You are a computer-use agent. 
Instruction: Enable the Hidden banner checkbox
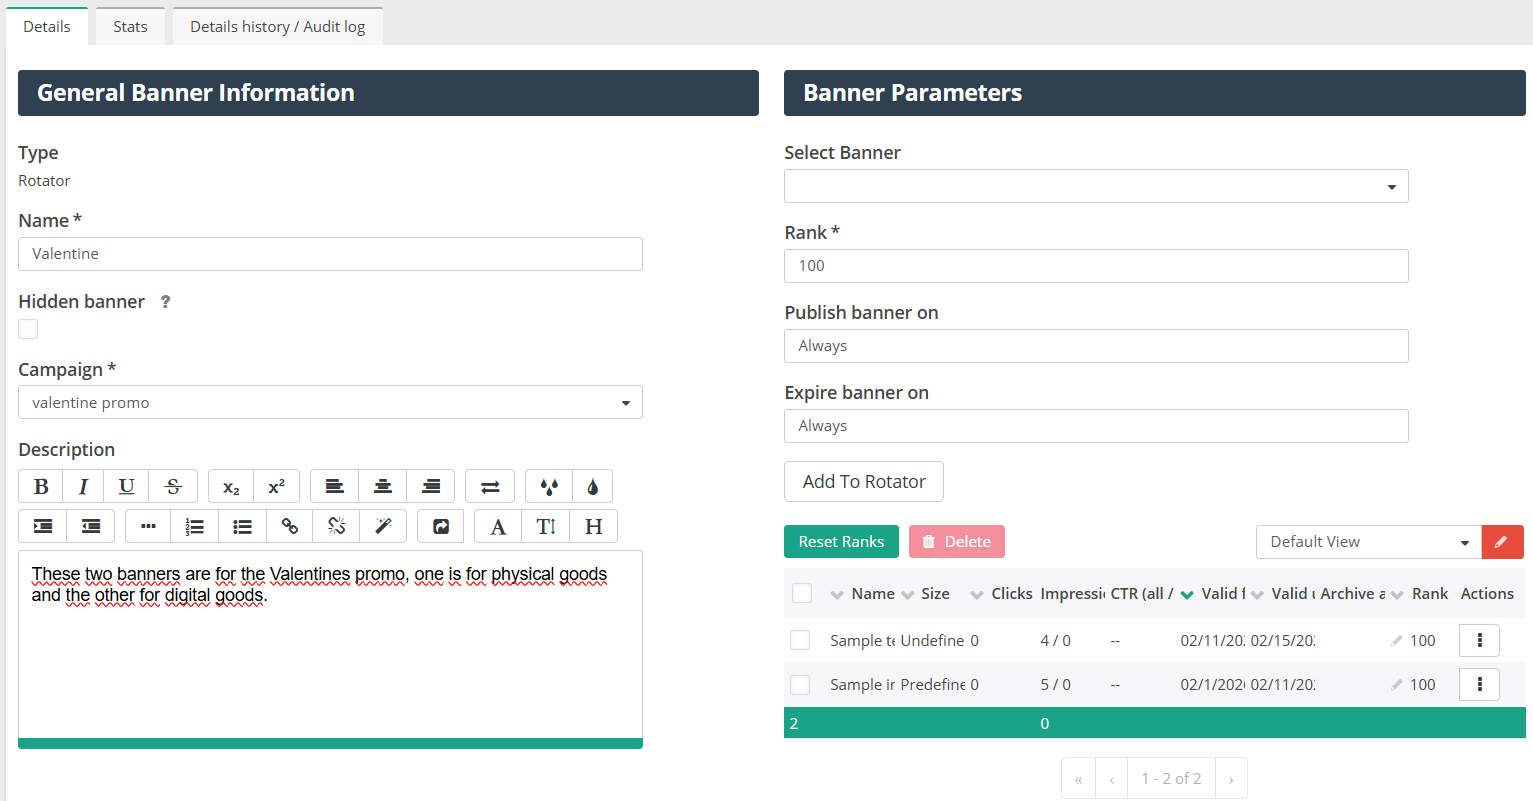tap(28, 329)
